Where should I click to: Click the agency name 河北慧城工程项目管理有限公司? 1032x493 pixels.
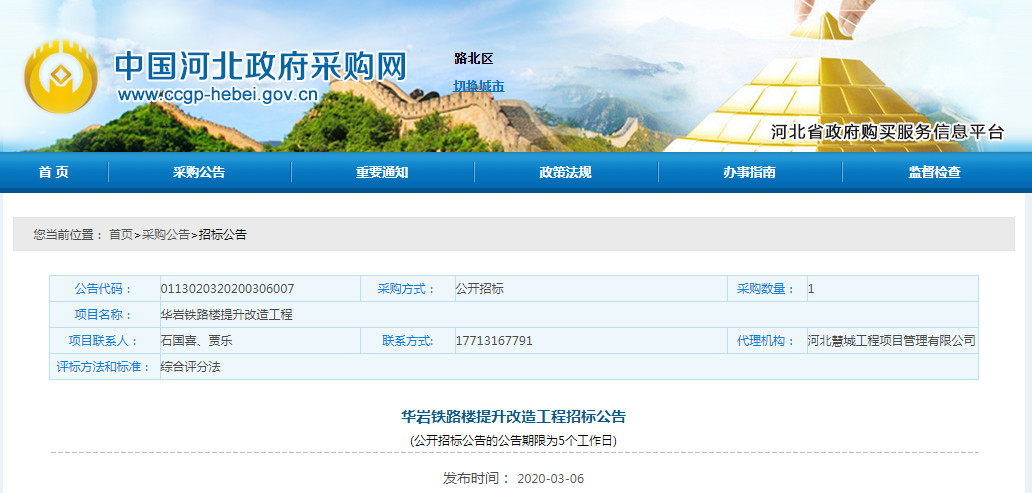tap(891, 341)
